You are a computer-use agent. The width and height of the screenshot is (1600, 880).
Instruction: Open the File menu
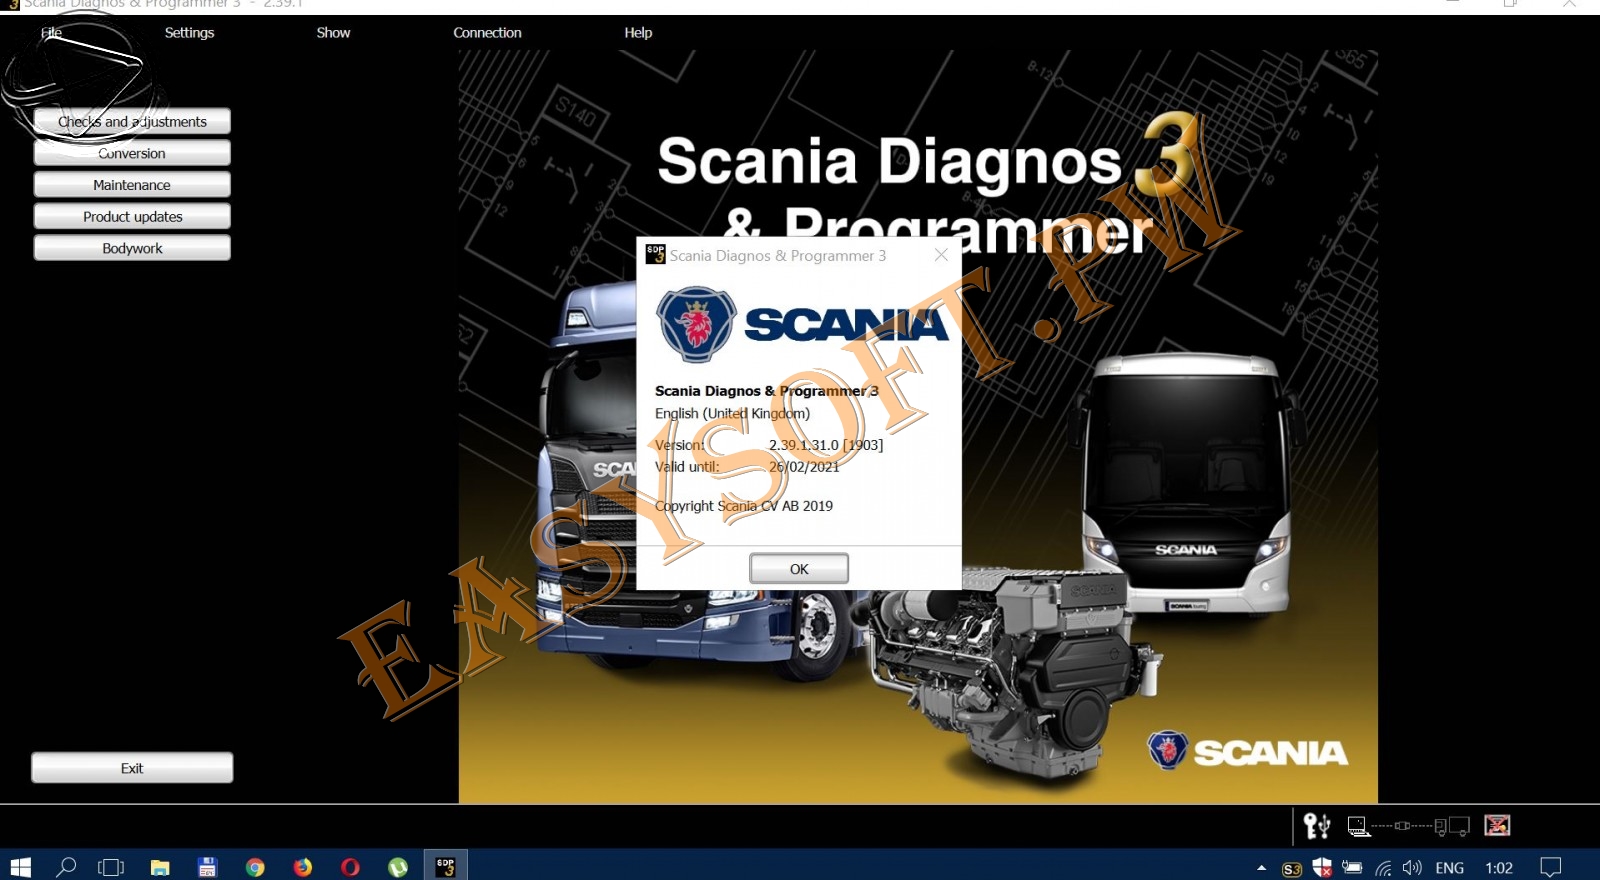(x=52, y=33)
